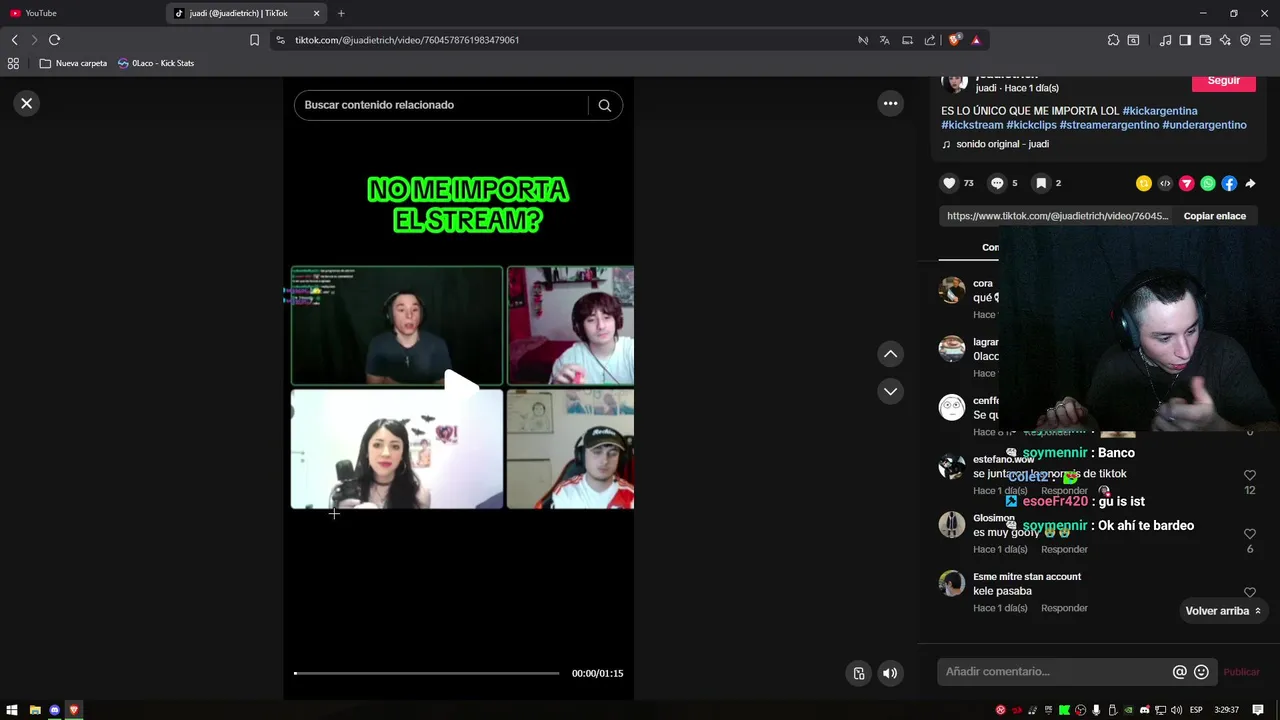Seek on the video progress bar

[427, 673]
